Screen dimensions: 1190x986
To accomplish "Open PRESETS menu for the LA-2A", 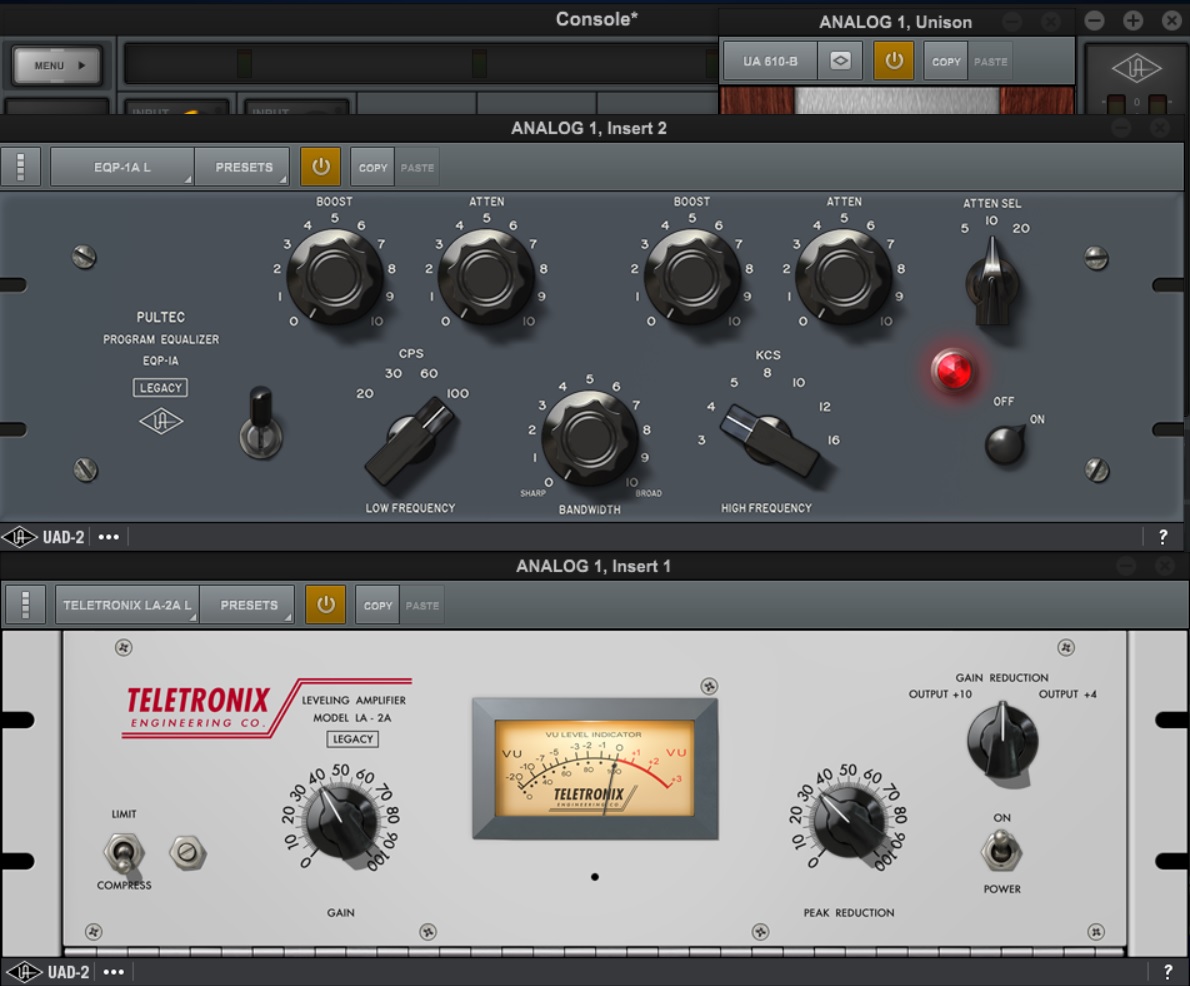I will point(248,605).
